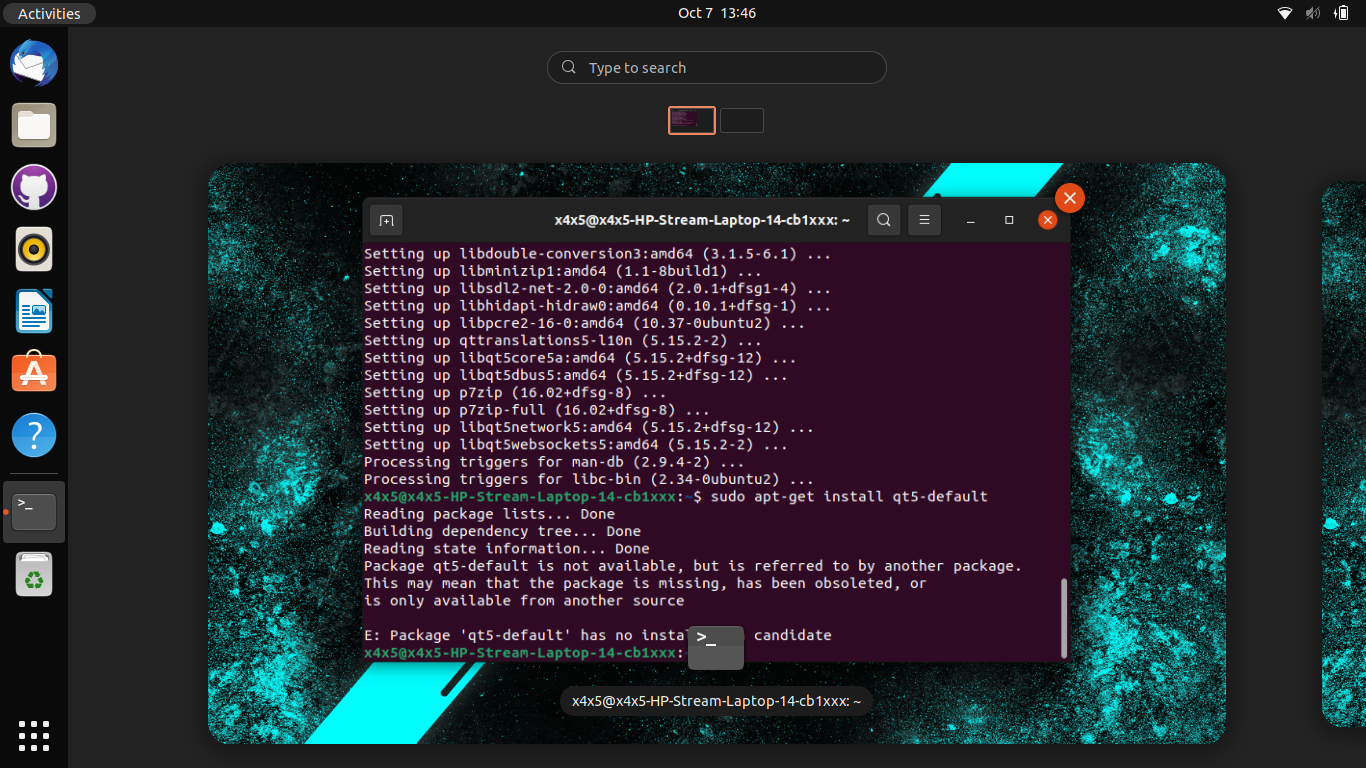This screenshot has width=1366, height=768.
Task: Open the Files application from the dock
Action: [33, 125]
